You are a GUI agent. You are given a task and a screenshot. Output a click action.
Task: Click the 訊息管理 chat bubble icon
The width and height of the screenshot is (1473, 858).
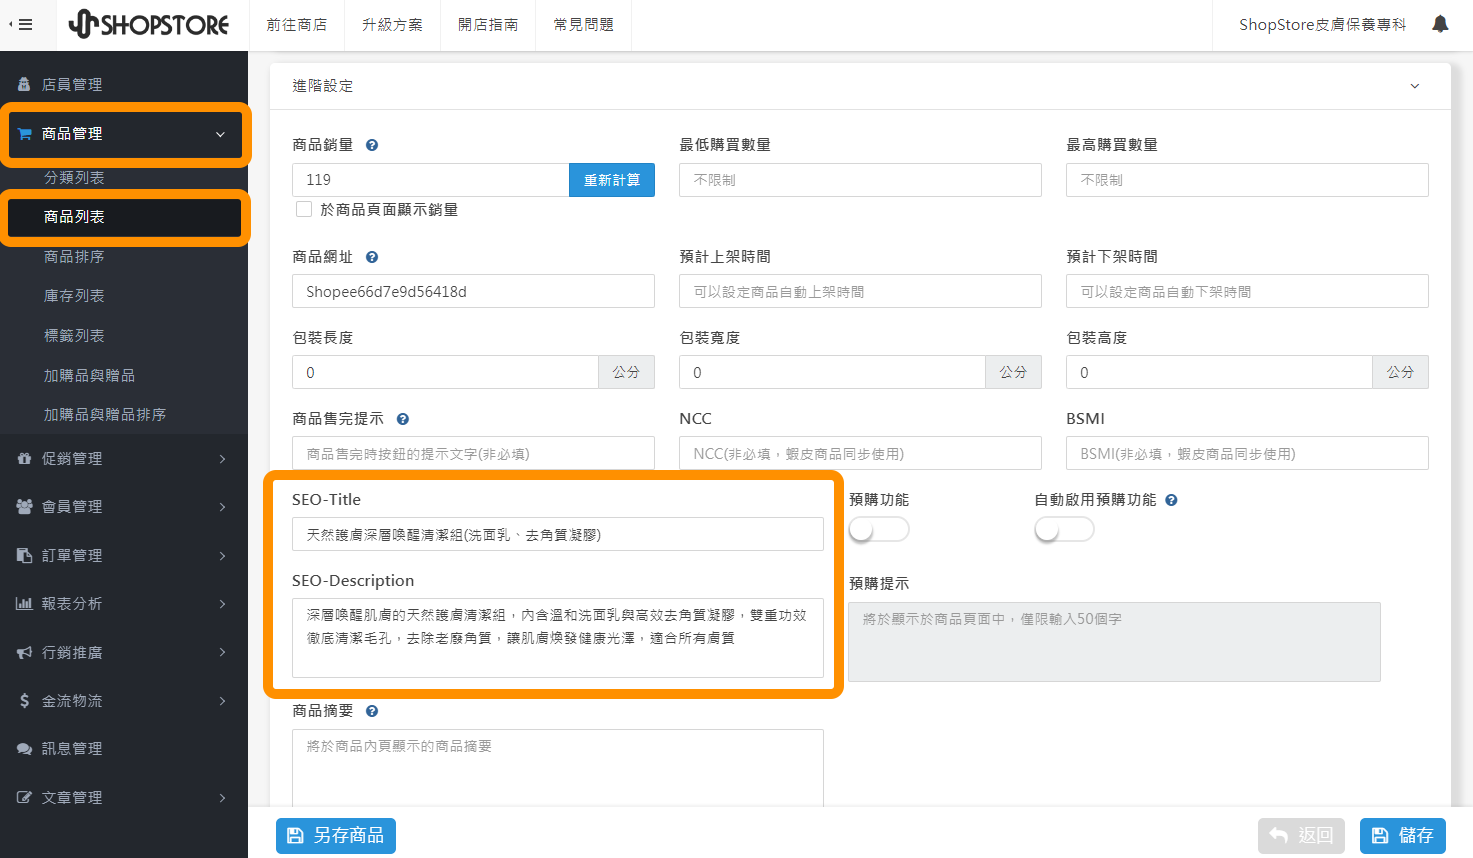[x=24, y=749]
